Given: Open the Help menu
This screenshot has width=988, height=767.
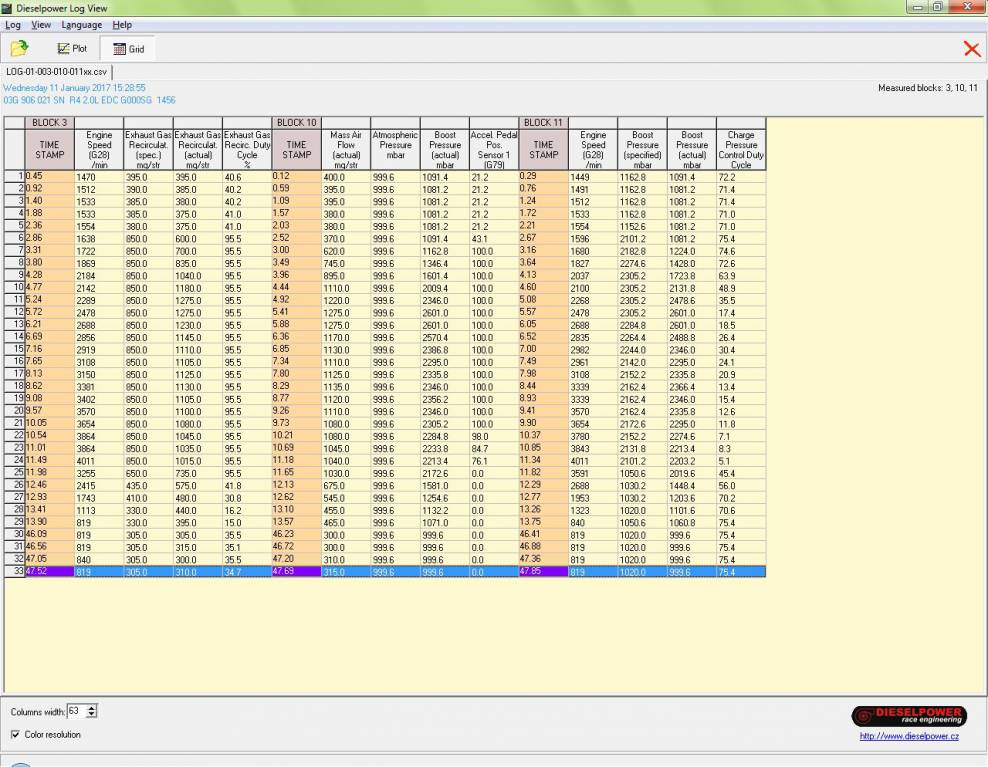Looking at the screenshot, I should pos(122,24).
